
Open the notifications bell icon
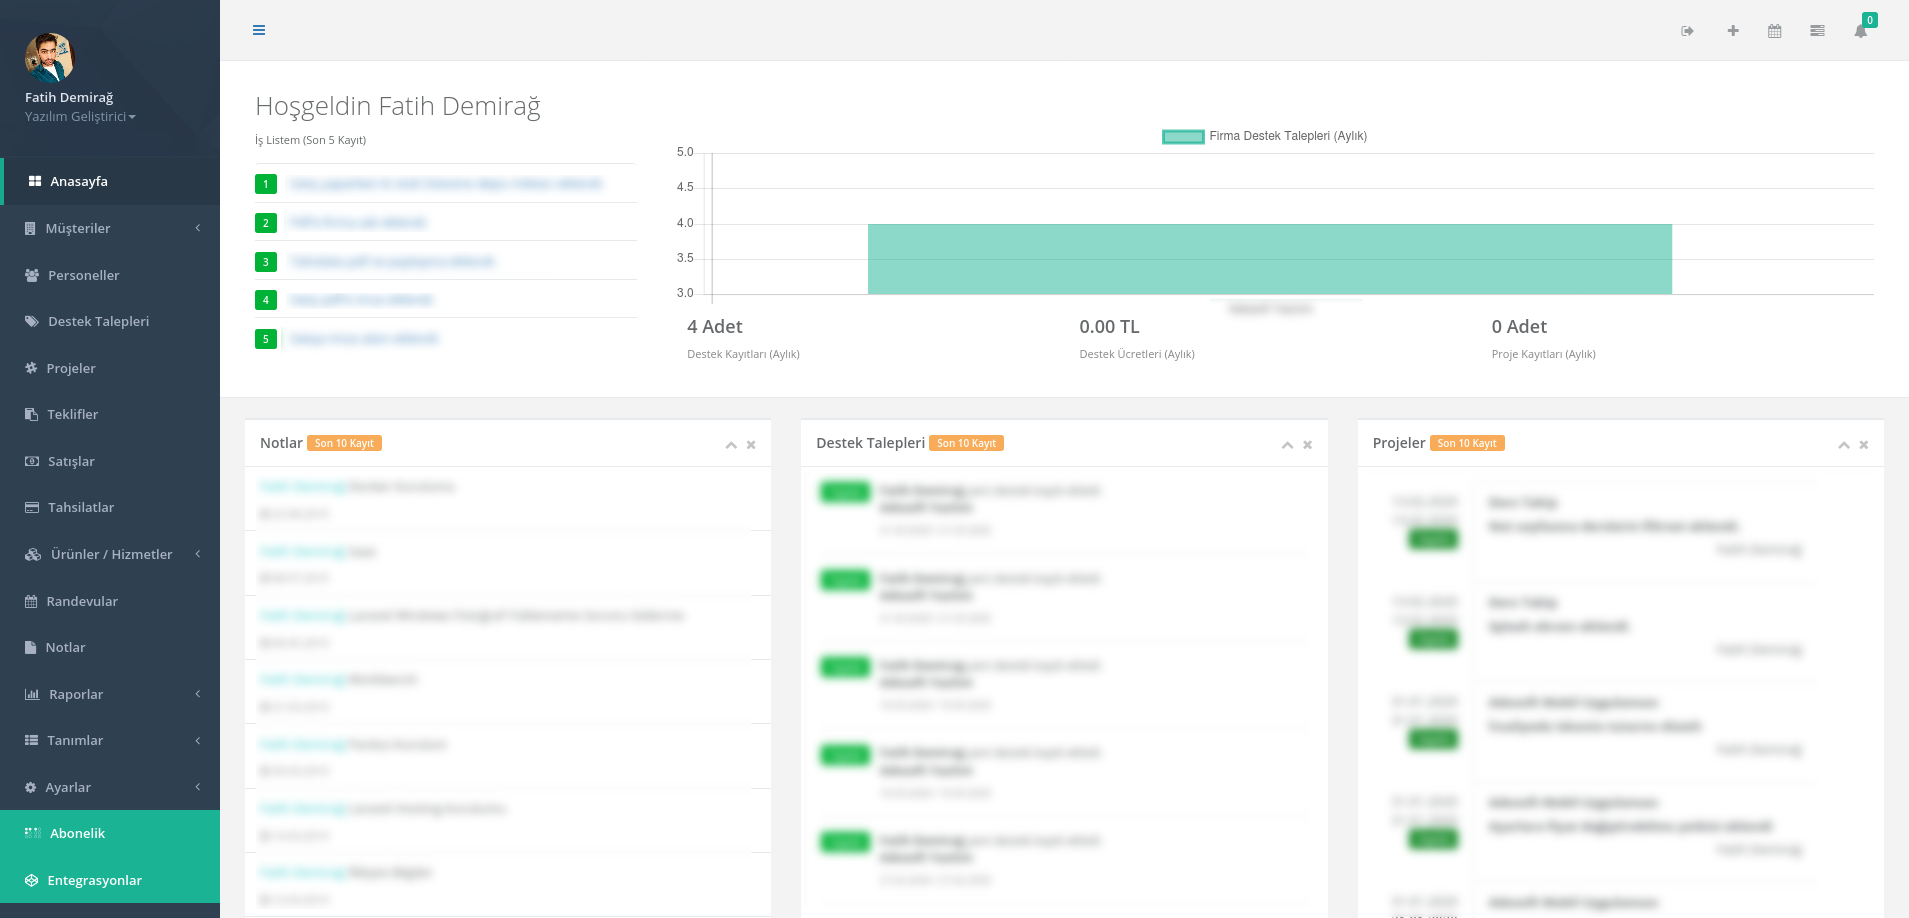point(1860,31)
